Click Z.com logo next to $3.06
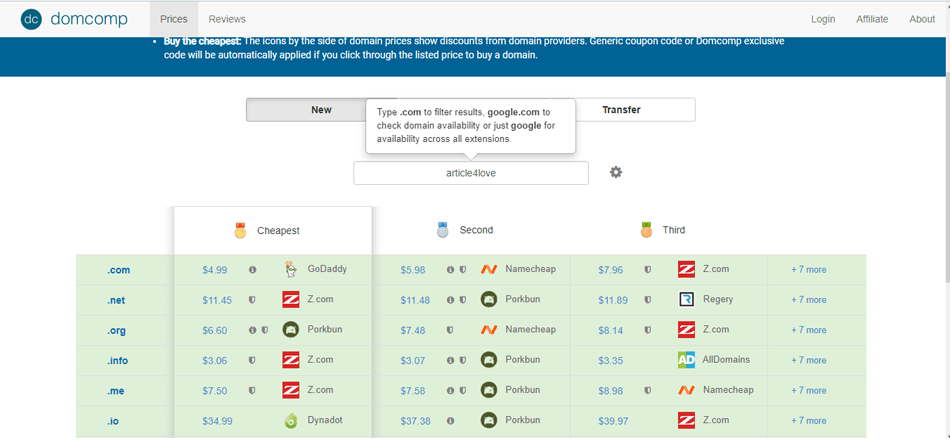 (x=291, y=360)
